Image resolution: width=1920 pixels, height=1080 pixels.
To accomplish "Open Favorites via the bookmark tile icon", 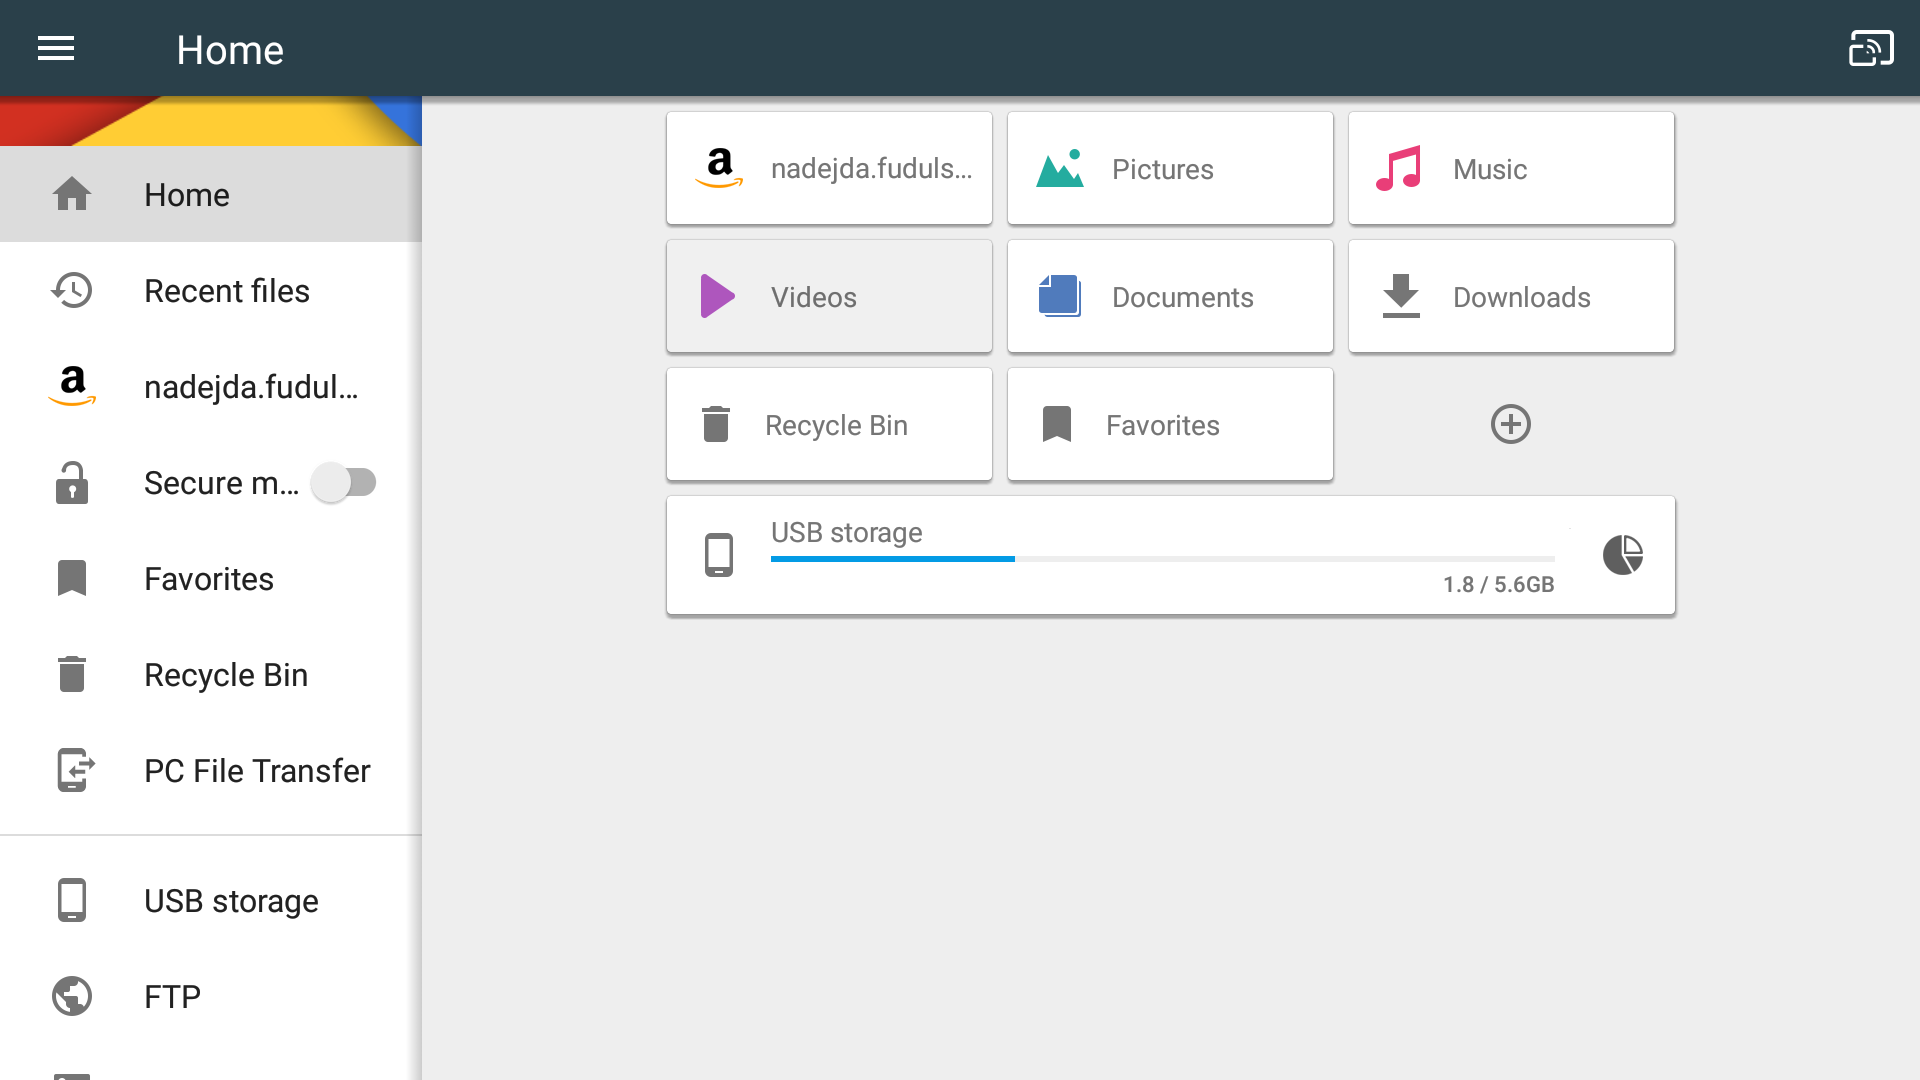I will point(1058,424).
